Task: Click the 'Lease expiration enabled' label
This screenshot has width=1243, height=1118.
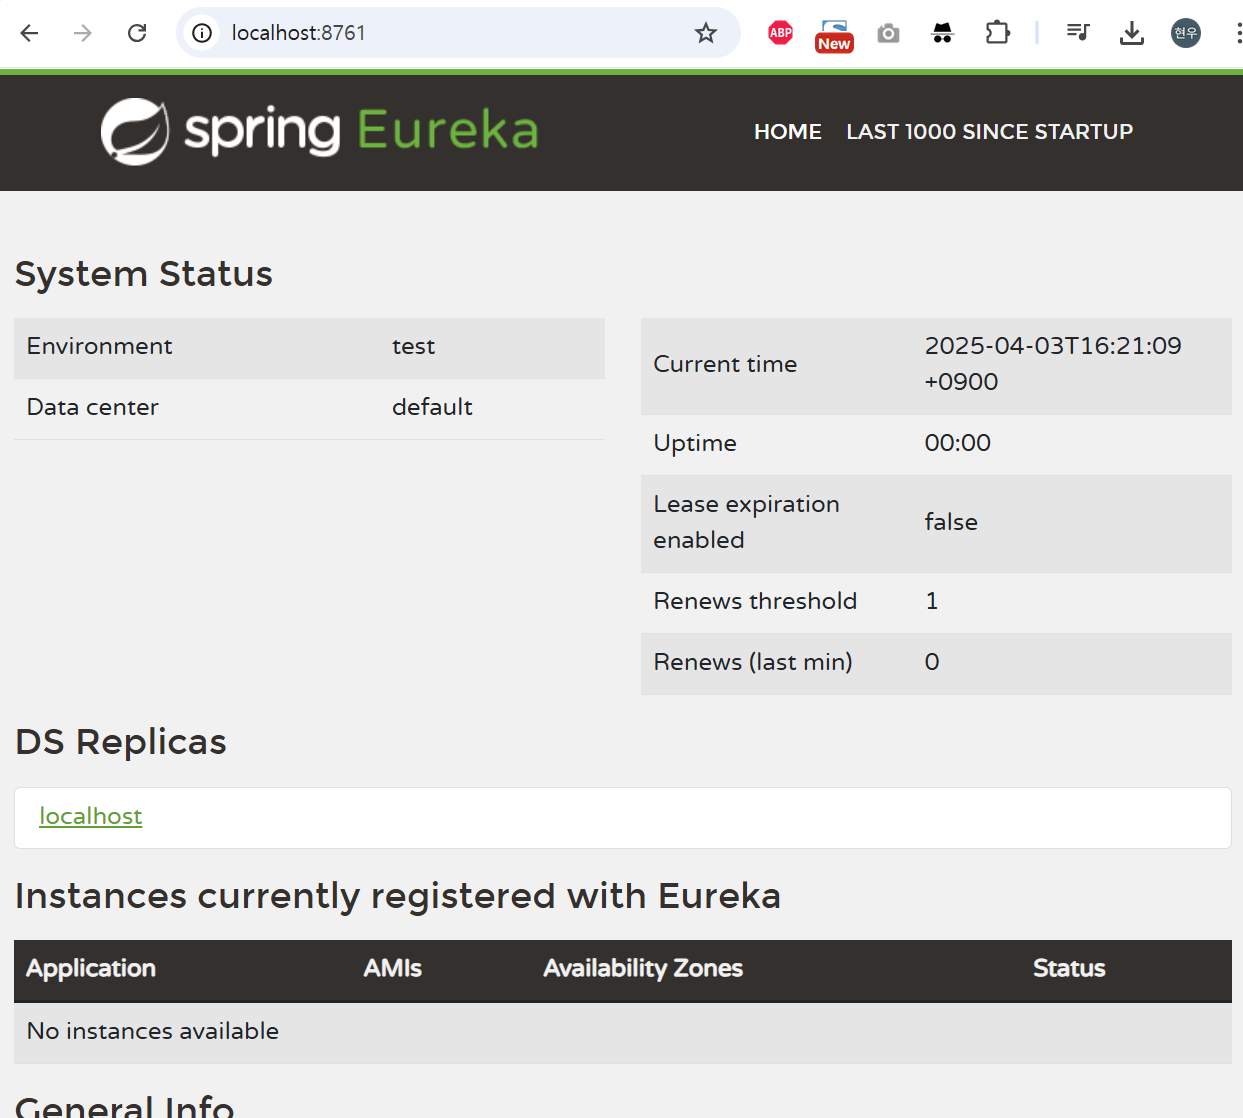Action: click(x=746, y=522)
